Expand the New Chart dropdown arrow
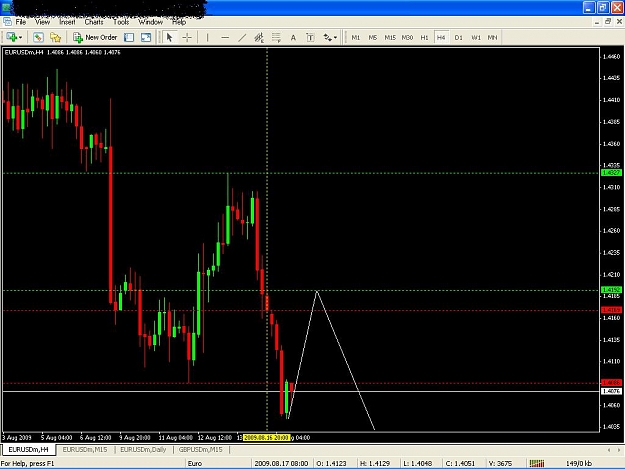 (x=20, y=38)
